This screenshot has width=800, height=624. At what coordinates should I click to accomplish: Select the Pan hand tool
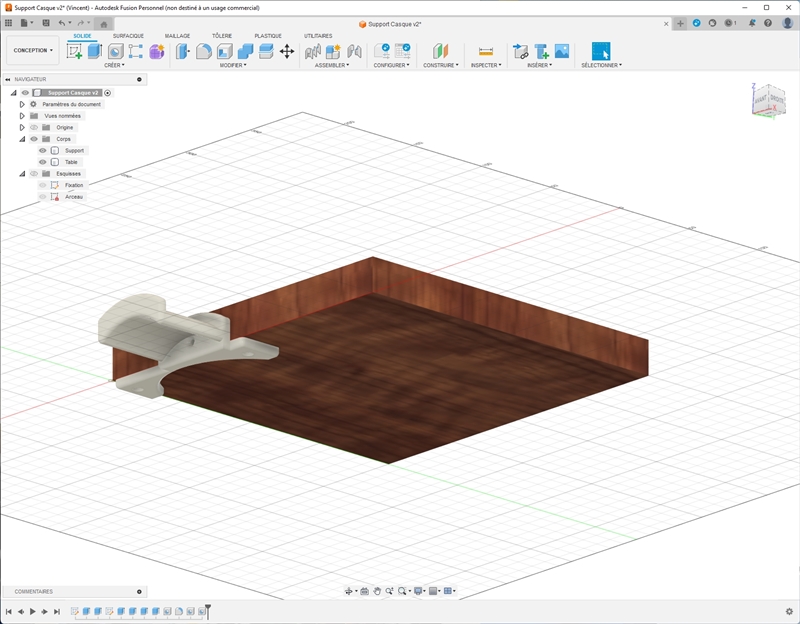pos(377,591)
